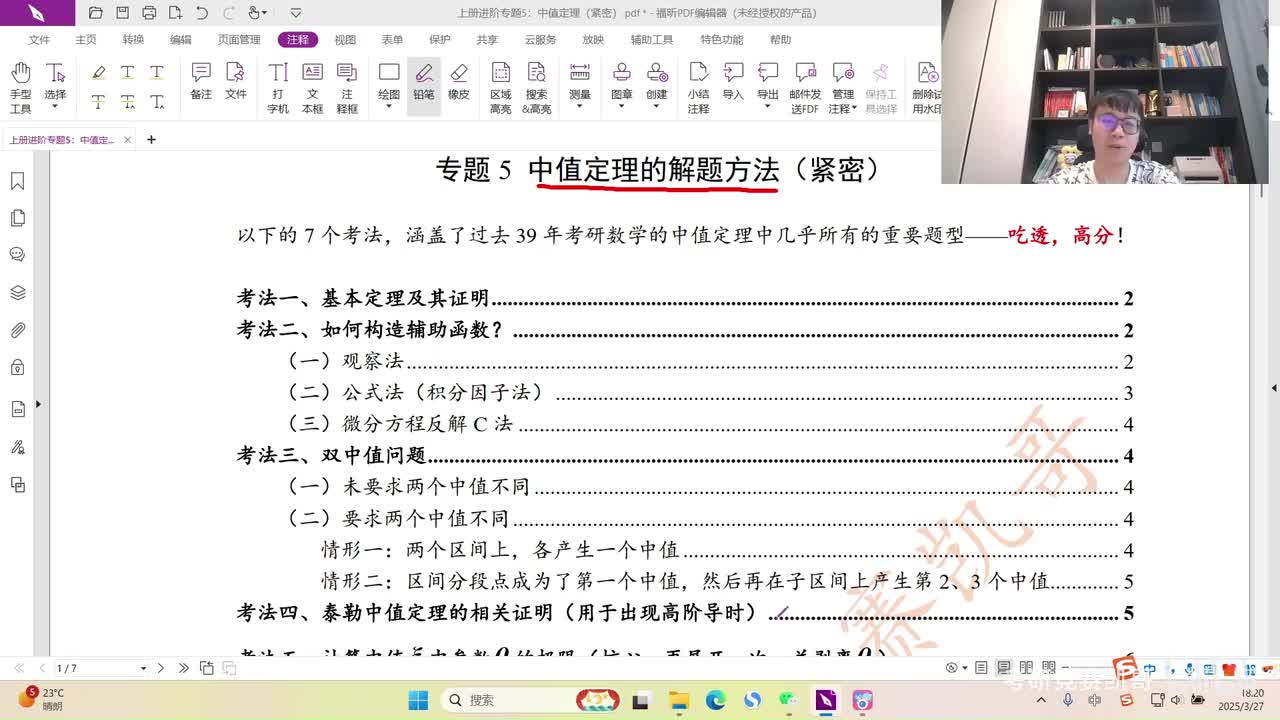Expand the Drawing (绘图) dropdown

coord(389,107)
